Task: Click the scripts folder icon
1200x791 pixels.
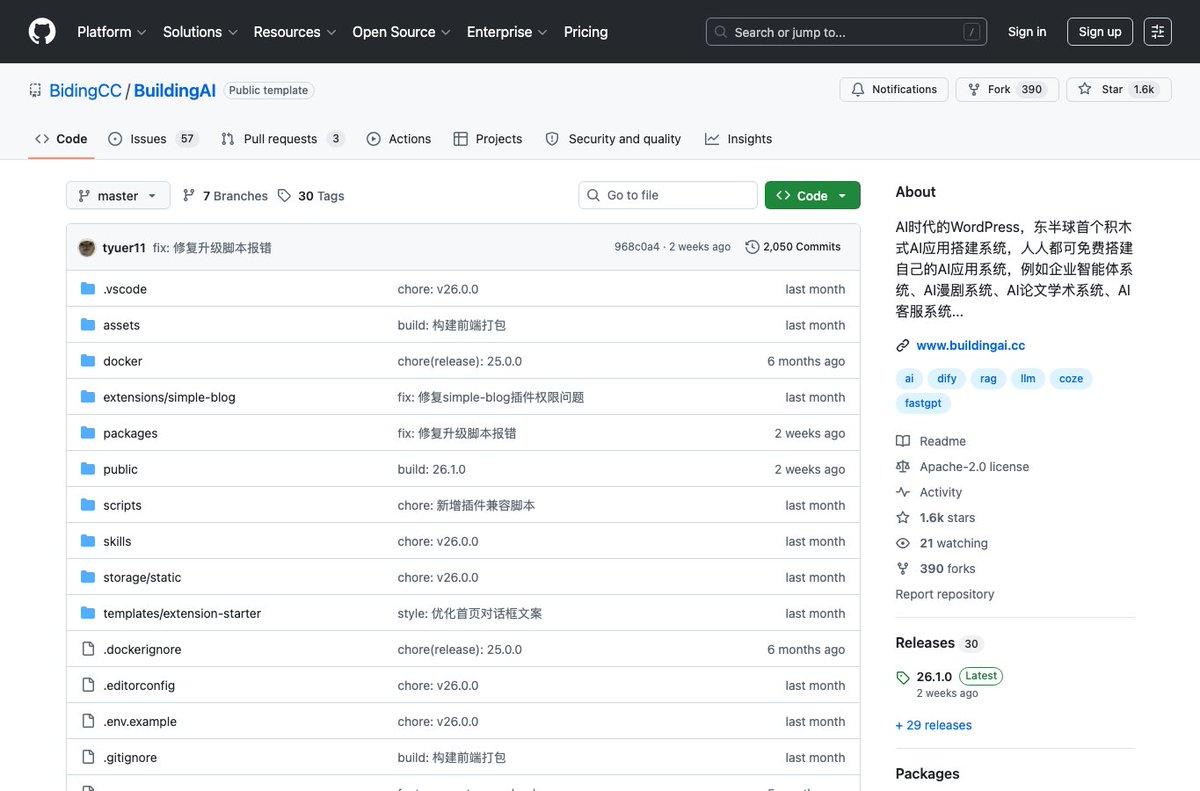Action: coord(87,505)
